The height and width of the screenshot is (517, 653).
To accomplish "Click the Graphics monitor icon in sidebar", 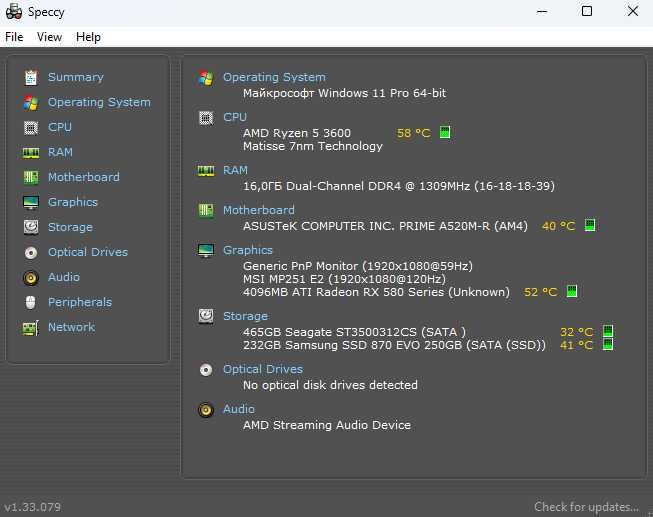I will [31, 202].
